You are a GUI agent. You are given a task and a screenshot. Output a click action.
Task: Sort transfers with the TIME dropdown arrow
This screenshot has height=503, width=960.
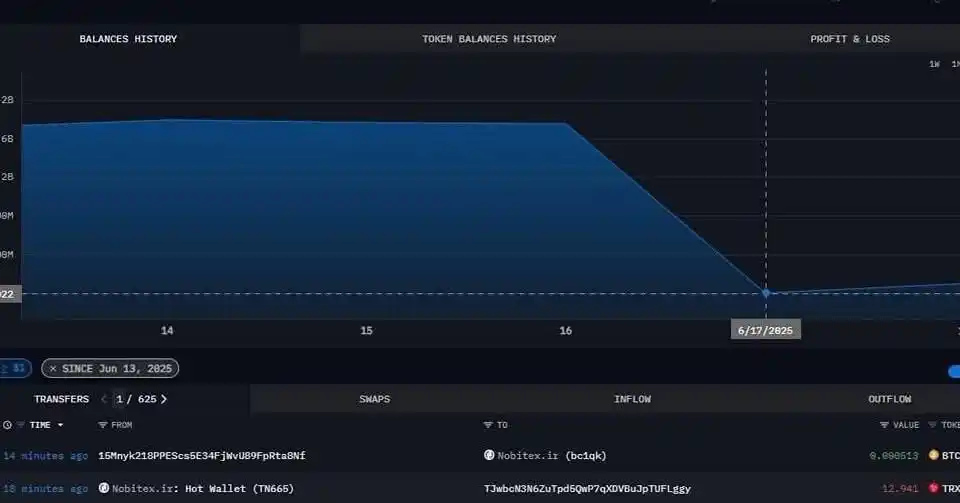60,425
